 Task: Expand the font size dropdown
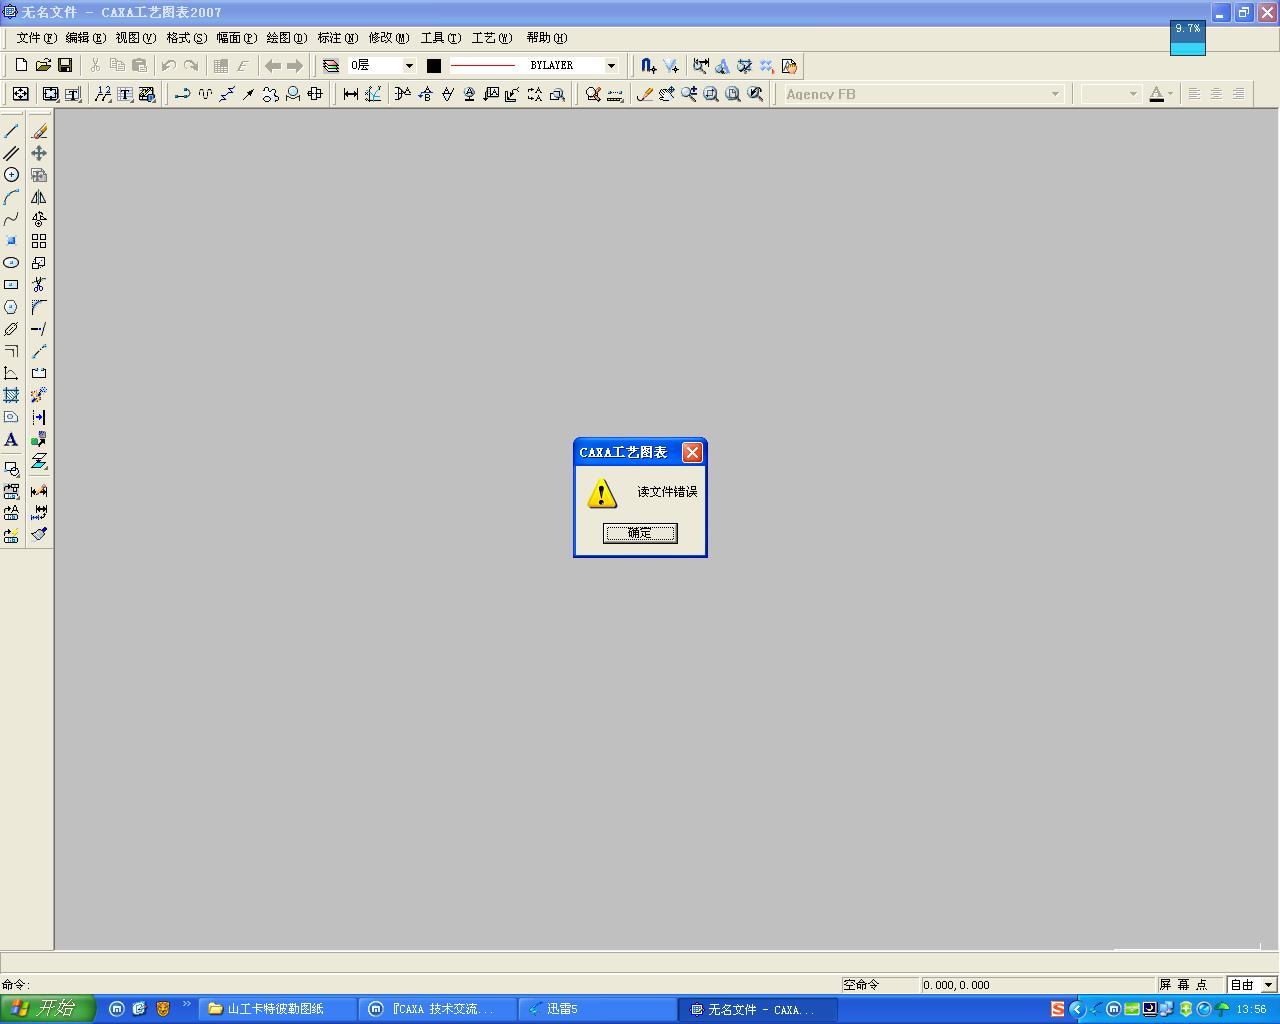coord(1133,94)
